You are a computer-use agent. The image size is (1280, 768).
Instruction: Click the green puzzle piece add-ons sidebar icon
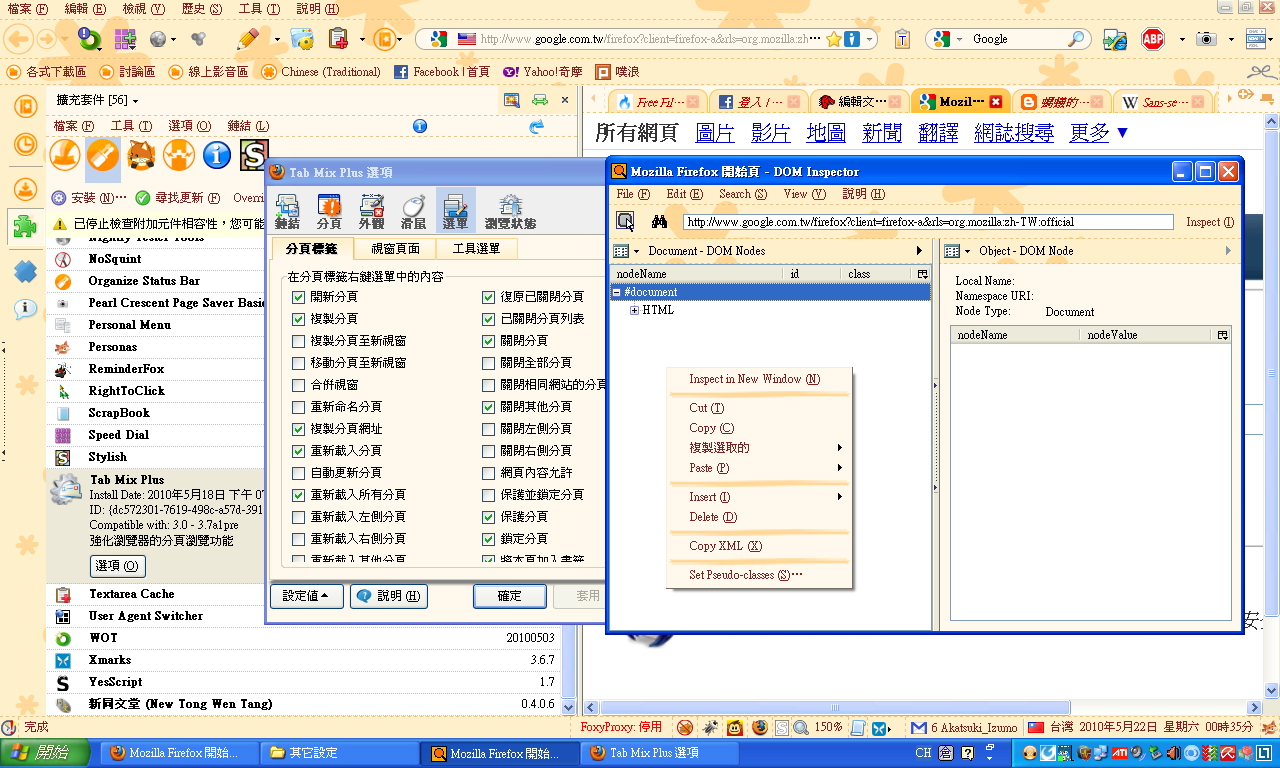26,228
